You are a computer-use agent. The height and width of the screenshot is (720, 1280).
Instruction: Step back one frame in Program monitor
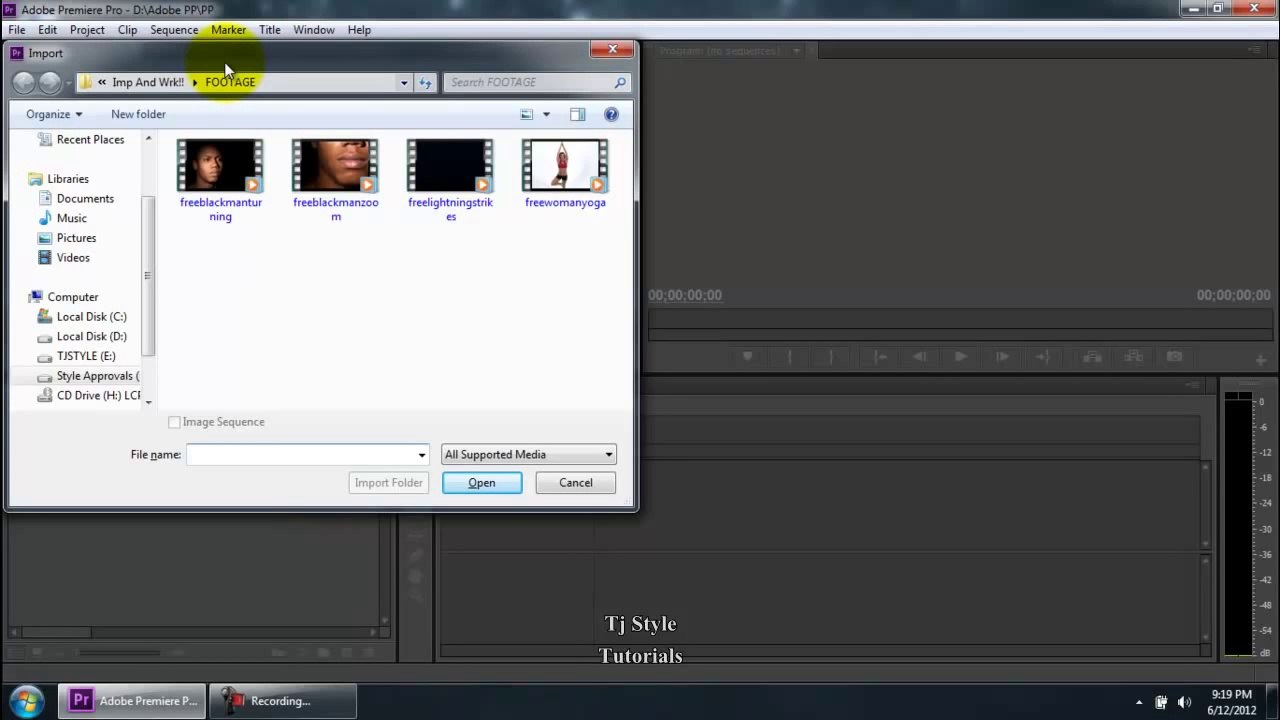click(x=920, y=357)
